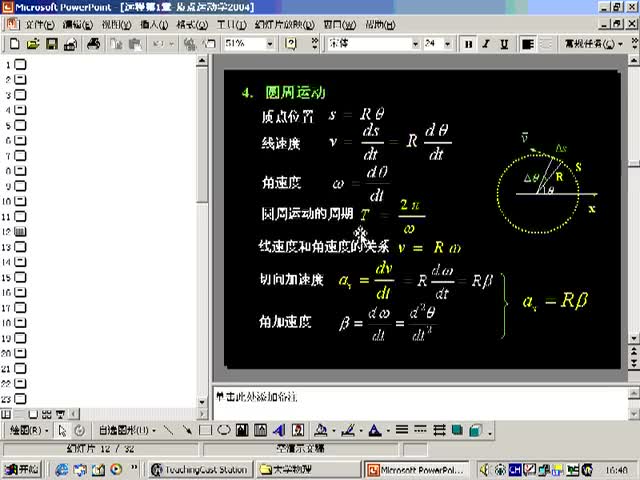Click the Help question mark icon
This screenshot has width=640, height=480.
(x=291, y=44)
